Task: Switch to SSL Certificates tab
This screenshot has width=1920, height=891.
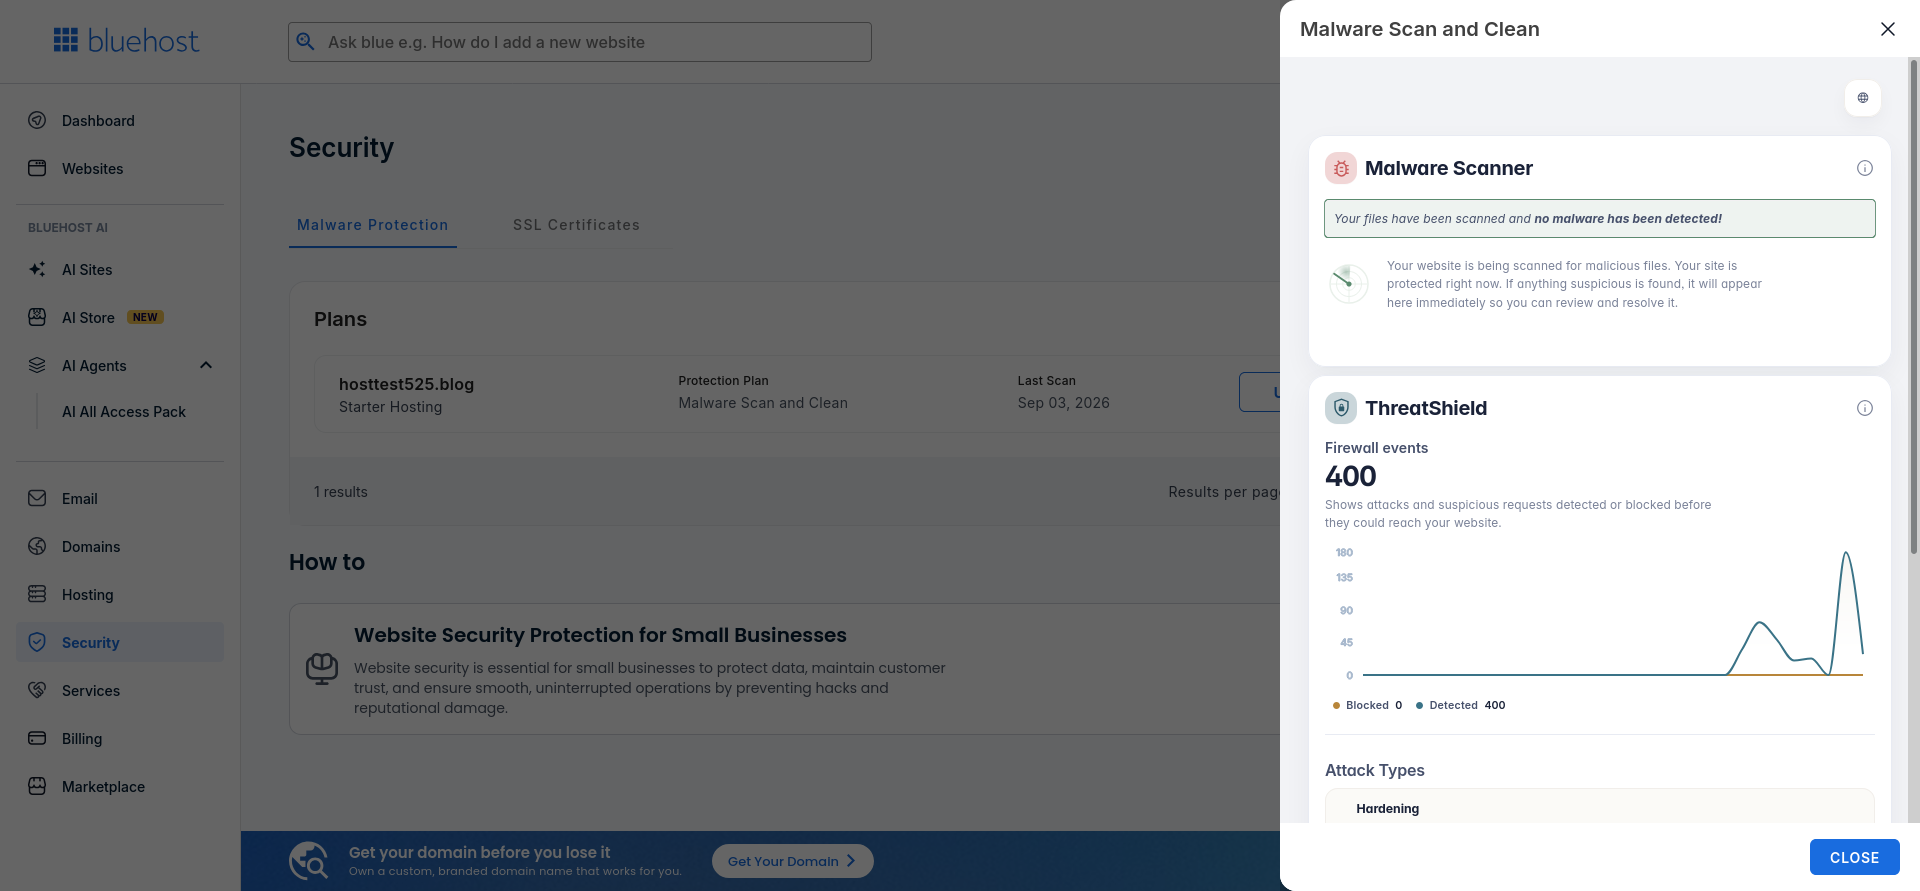Action: tap(576, 225)
